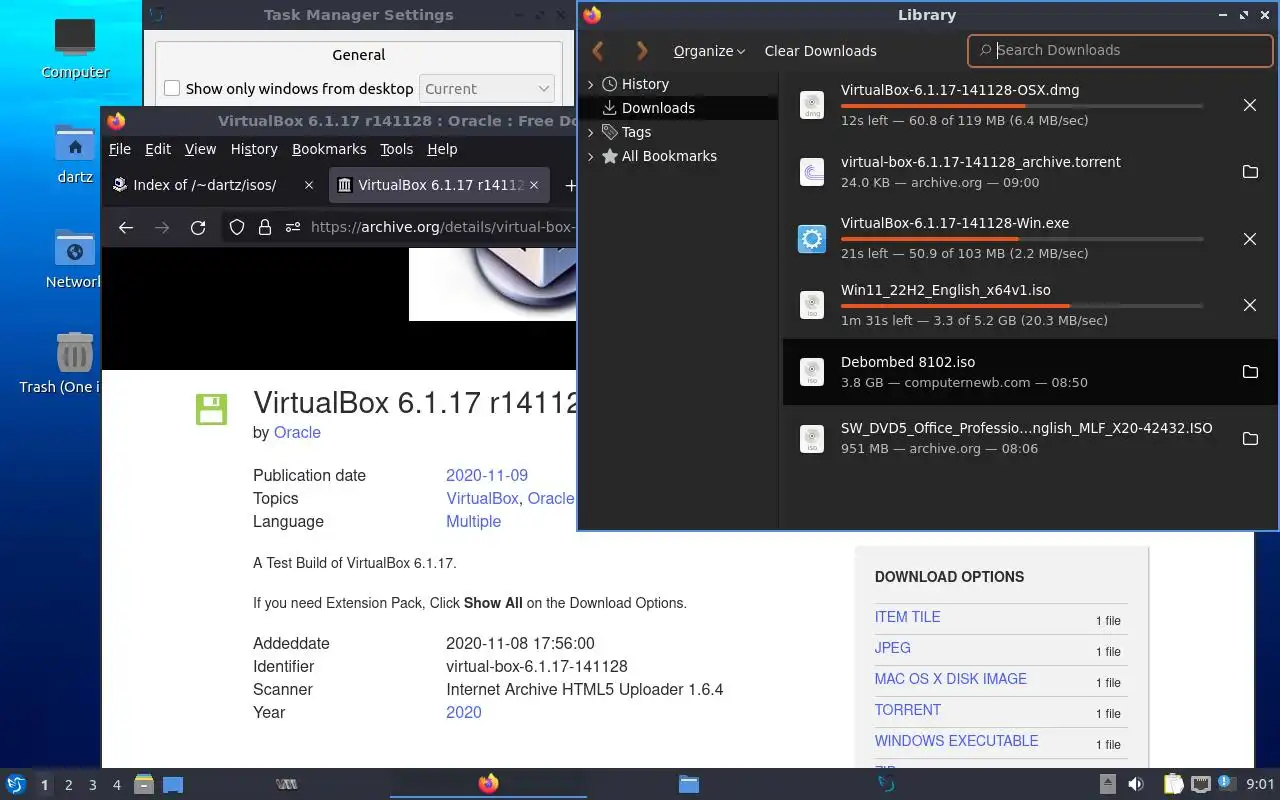Open the start menu in the taskbar
The height and width of the screenshot is (800, 1280).
tap(15, 784)
